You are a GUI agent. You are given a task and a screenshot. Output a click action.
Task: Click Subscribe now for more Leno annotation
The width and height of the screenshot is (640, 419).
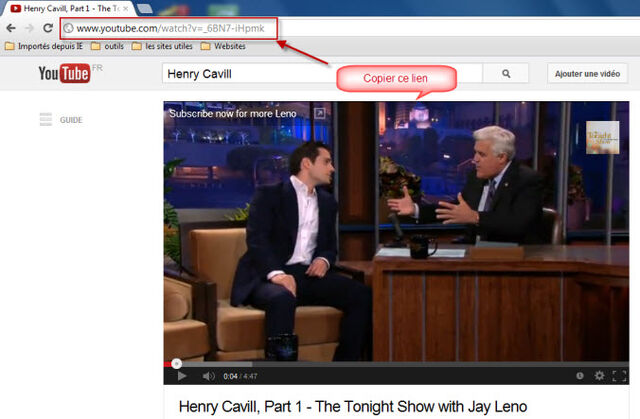click(x=233, y=113)
